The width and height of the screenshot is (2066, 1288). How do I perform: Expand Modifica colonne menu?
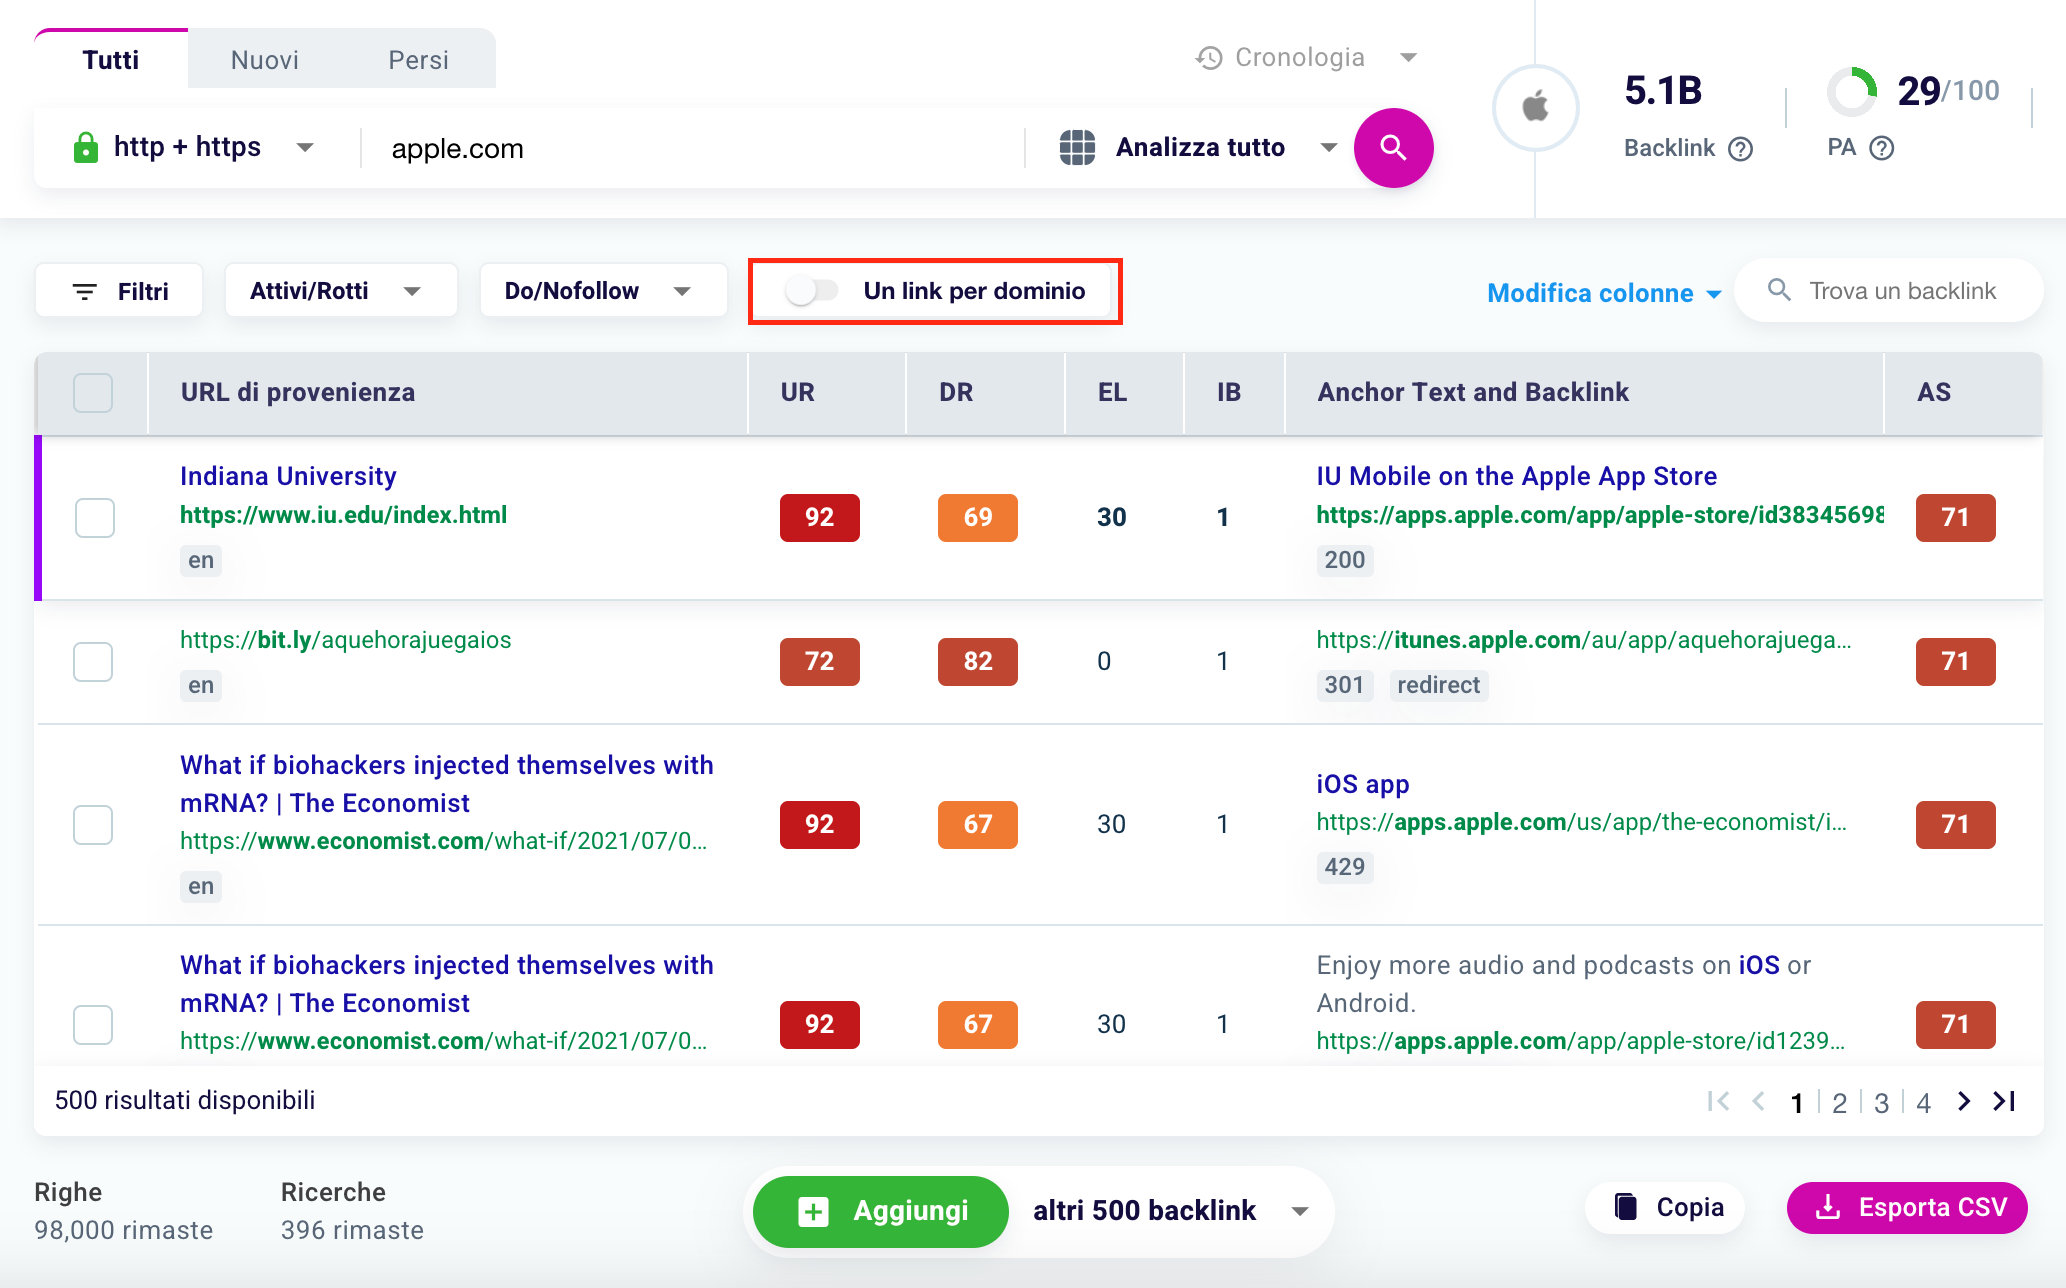point(1604,293)
